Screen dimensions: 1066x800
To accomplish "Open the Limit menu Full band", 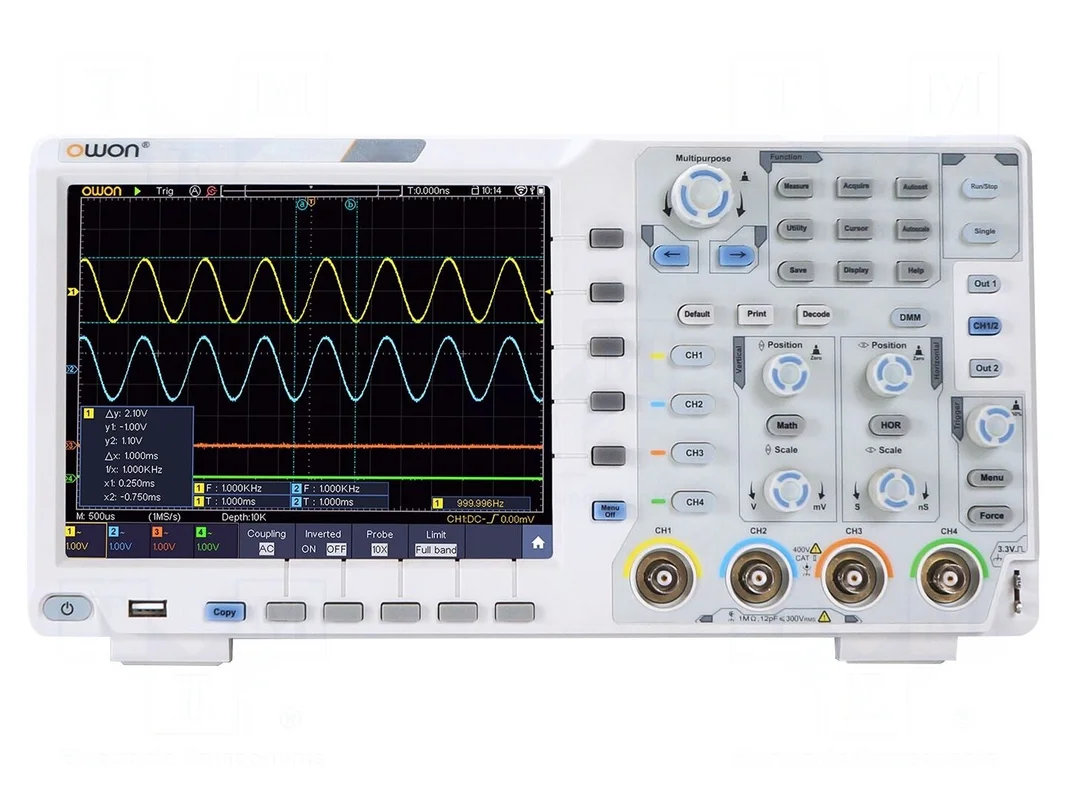I will point(436,542).
